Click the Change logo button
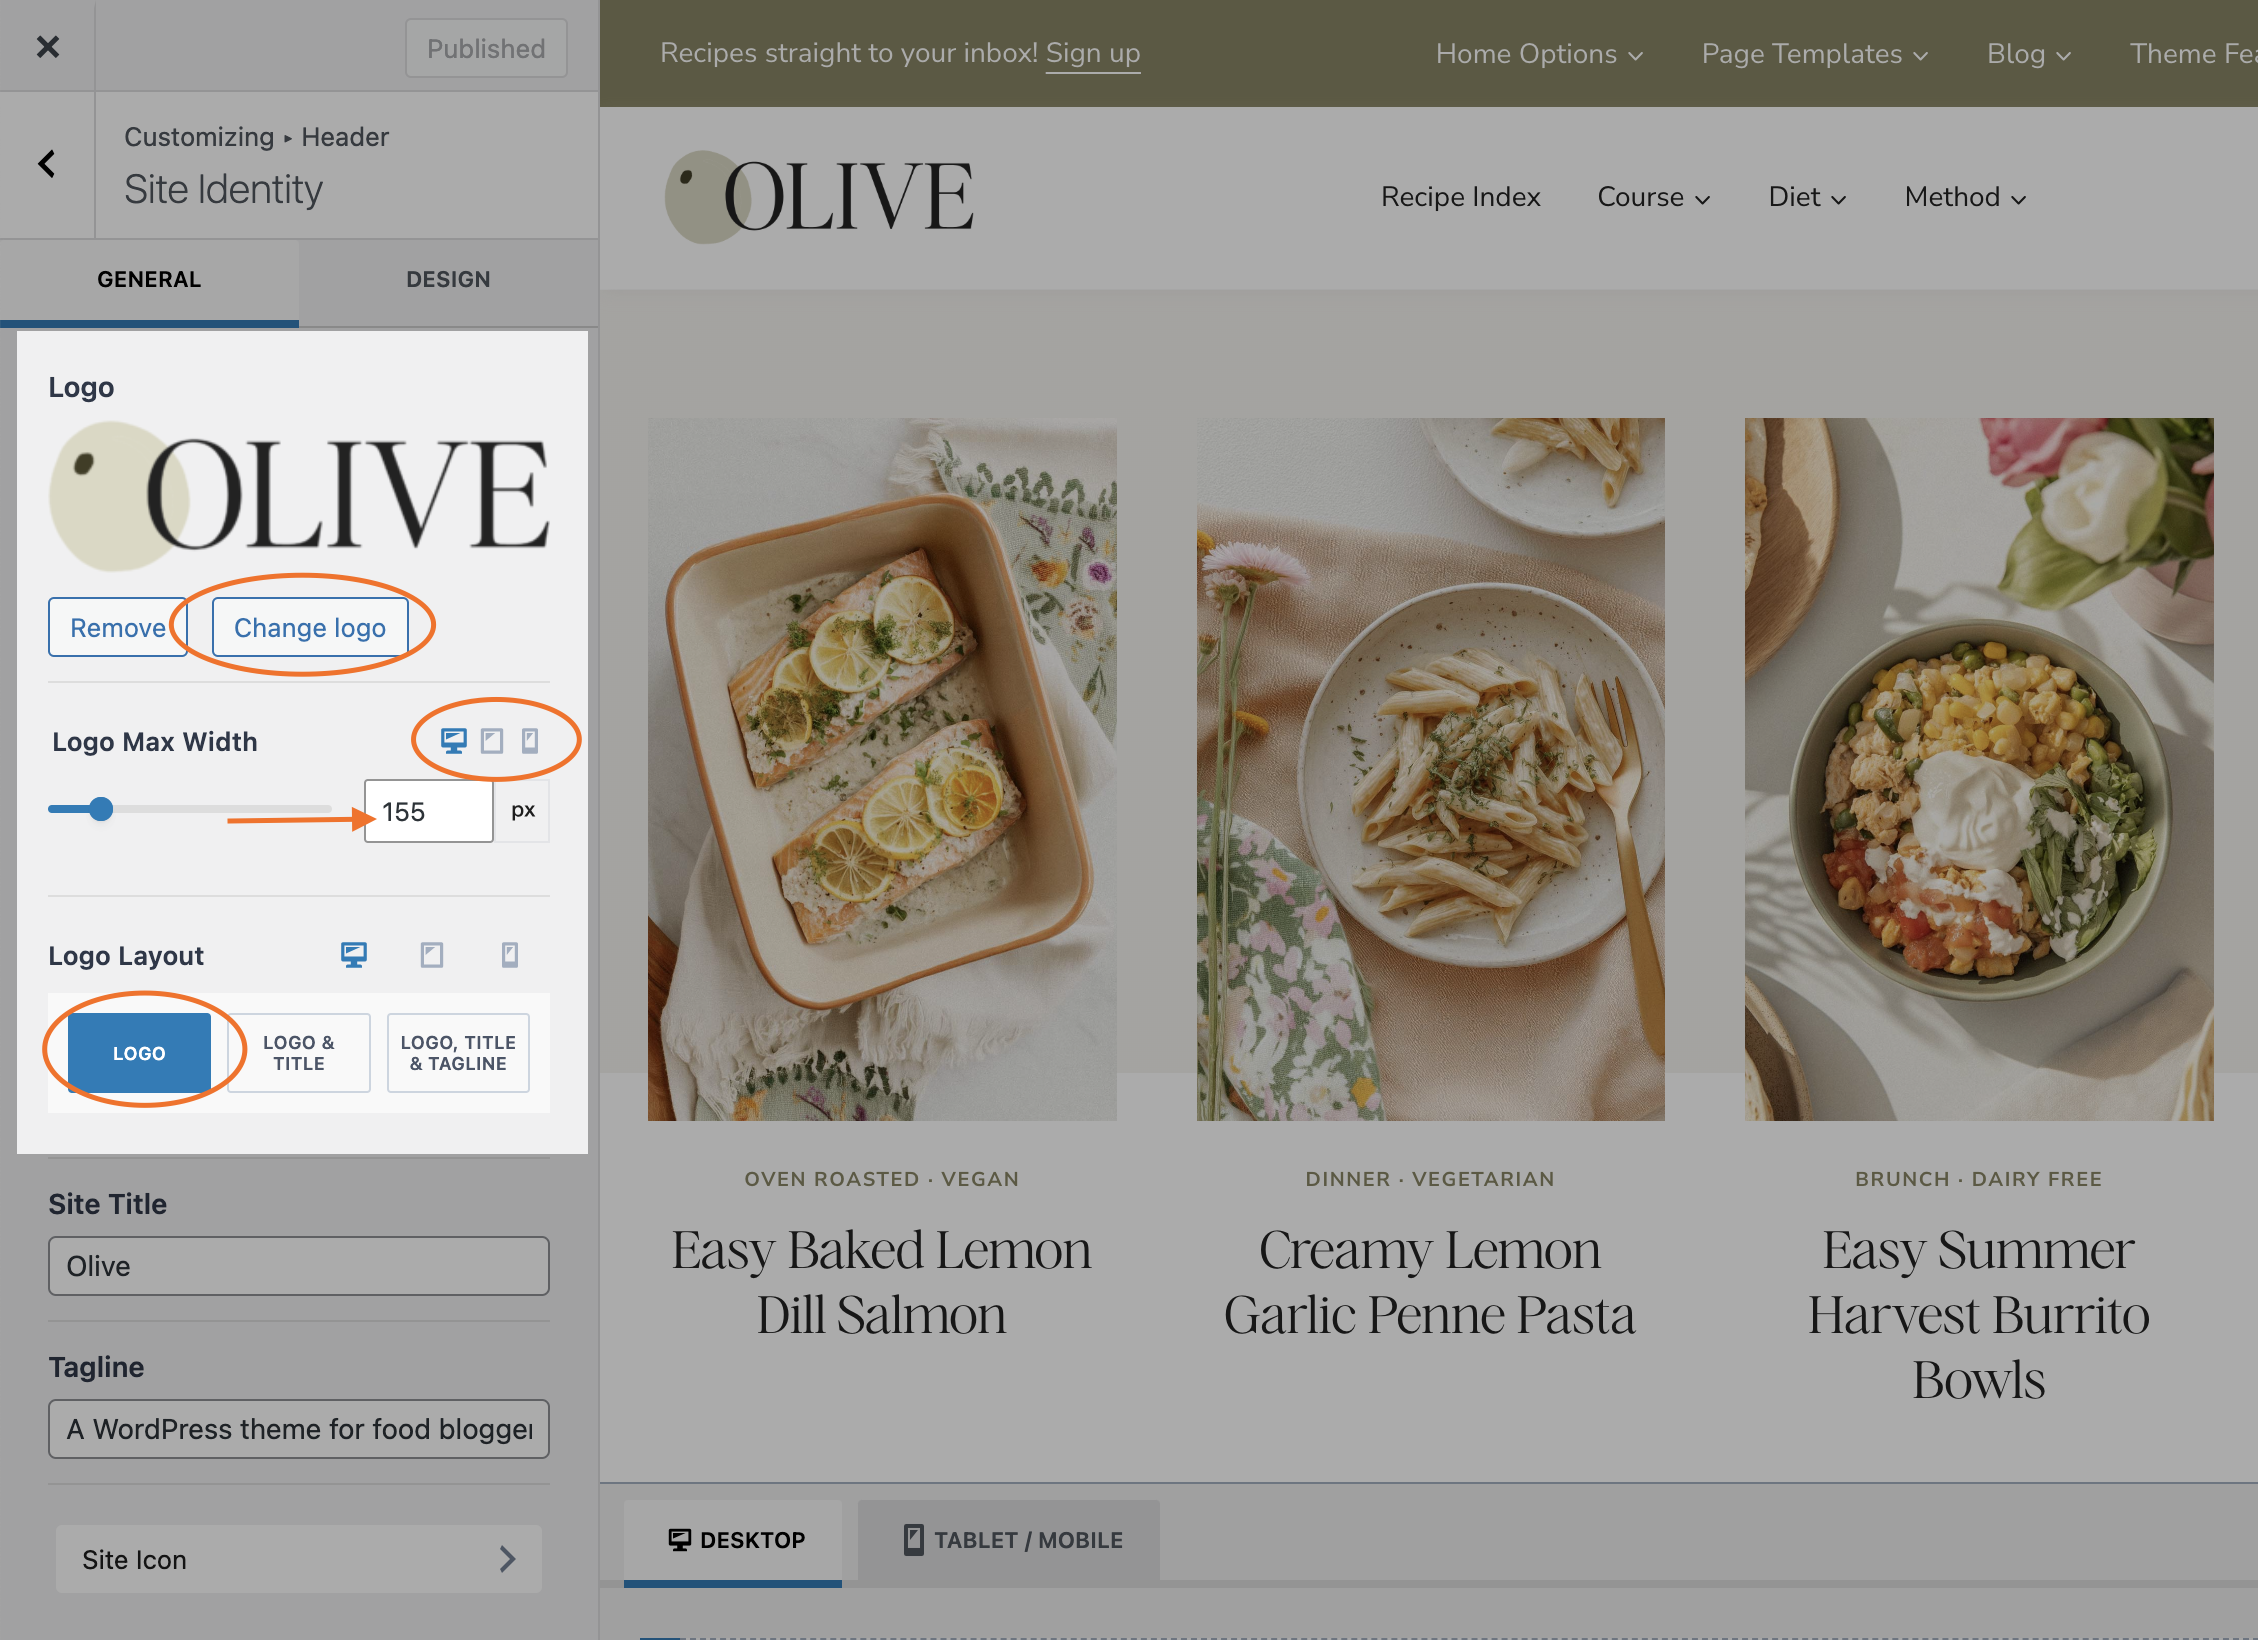Viewport: 2258px width, 1640px height. pyautogui.click(x=309, y=628)
